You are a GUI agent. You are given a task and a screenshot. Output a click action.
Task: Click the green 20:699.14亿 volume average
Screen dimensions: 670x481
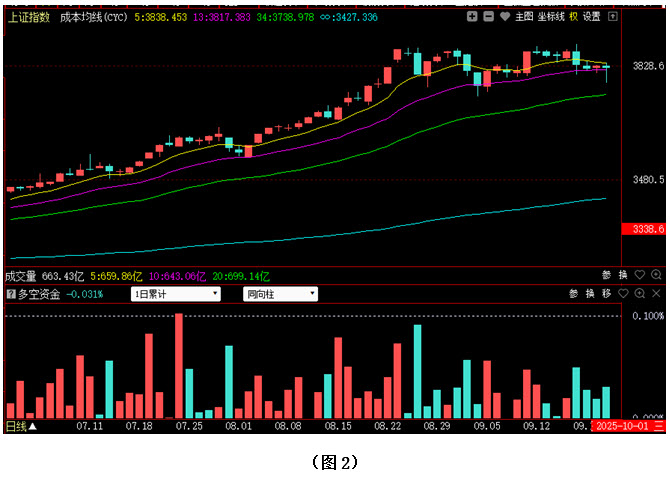click(241, 276)
